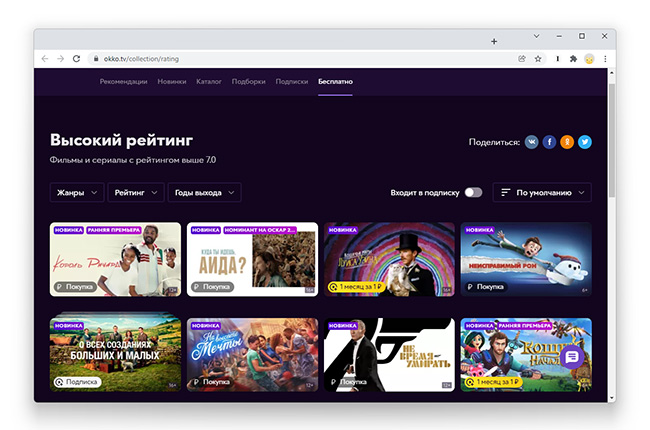Viewport: 650px width, 430px height.
Task: Open the tab search chevron
Action: coord(536,36)
